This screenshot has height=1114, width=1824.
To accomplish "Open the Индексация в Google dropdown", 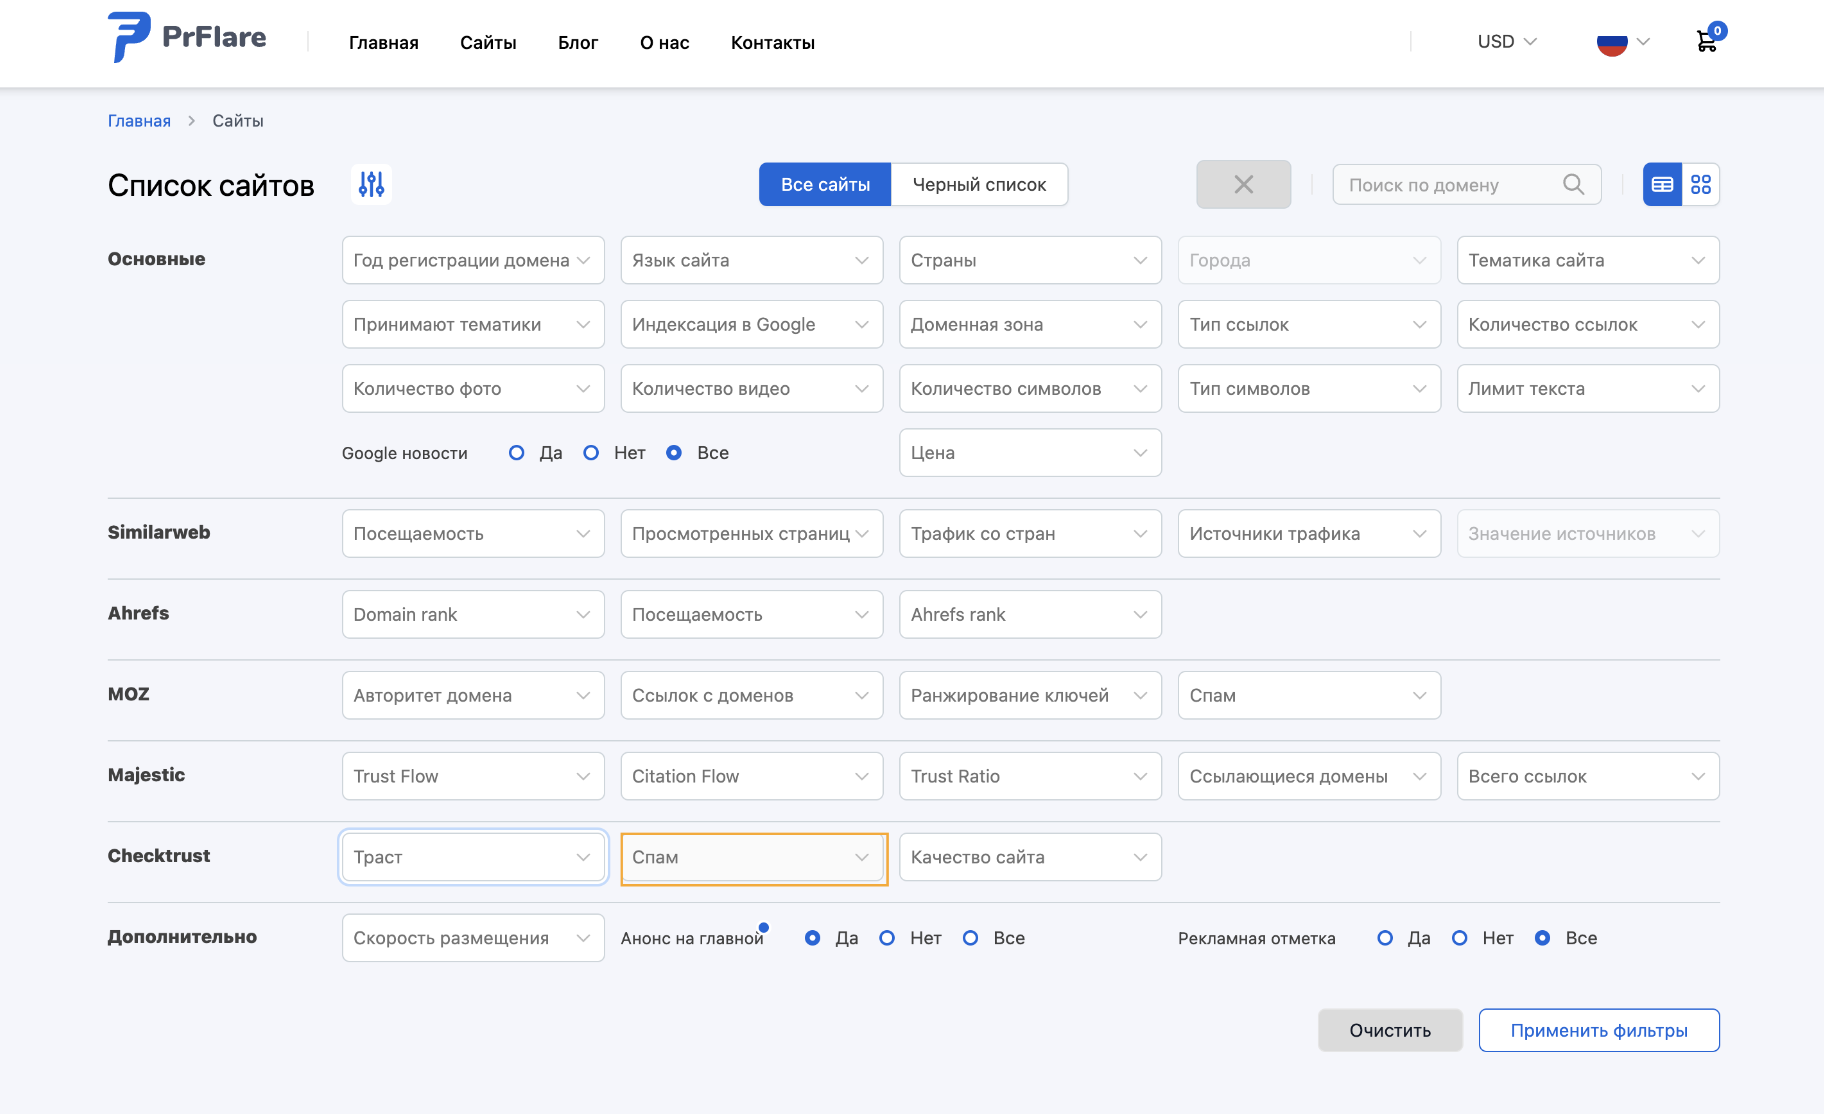I will 752,324.
